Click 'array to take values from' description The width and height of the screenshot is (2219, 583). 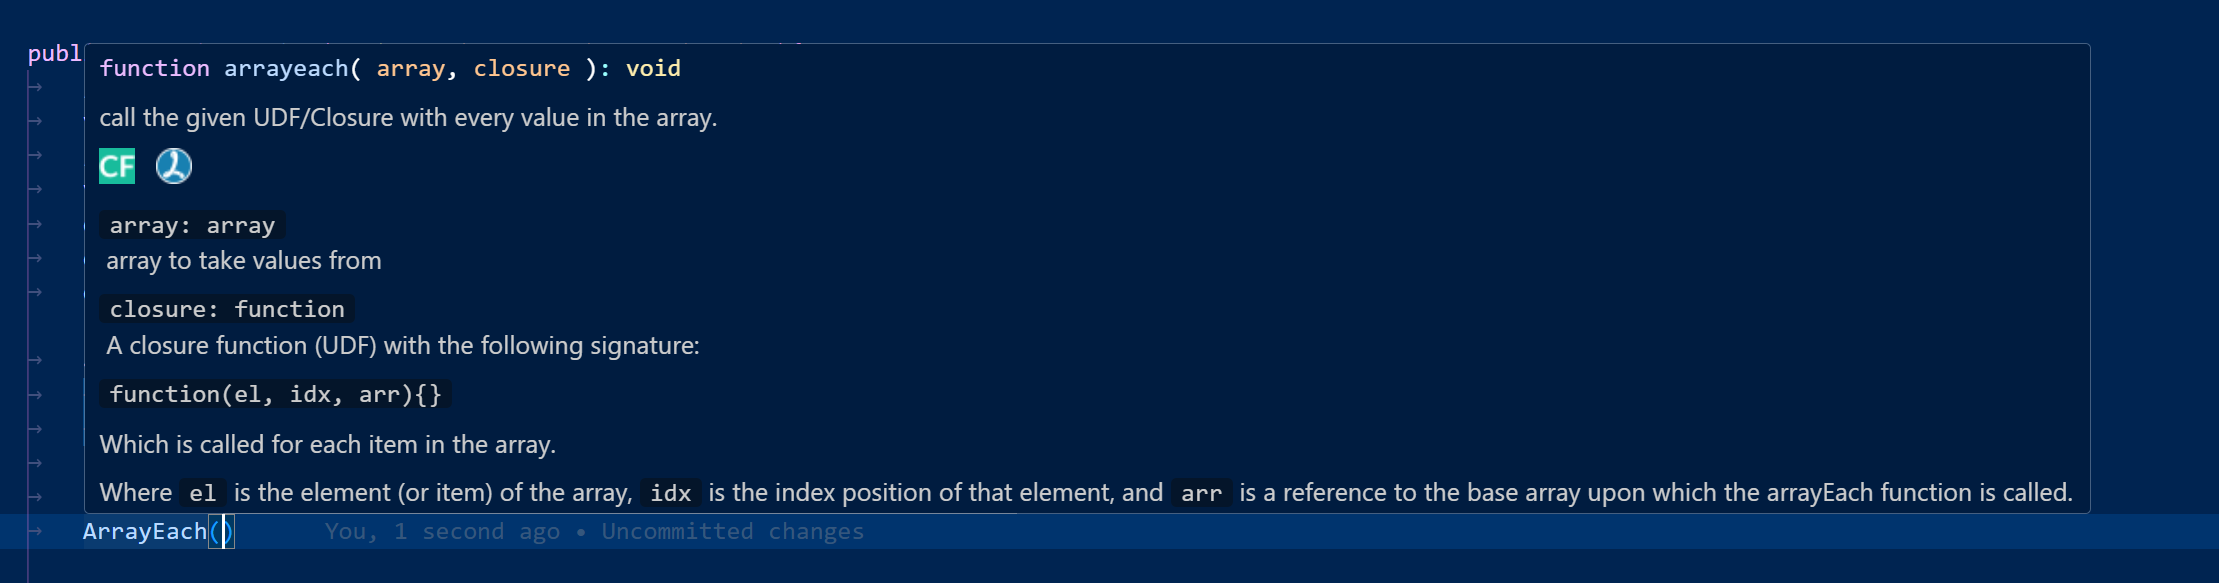[x=244, y=261]
